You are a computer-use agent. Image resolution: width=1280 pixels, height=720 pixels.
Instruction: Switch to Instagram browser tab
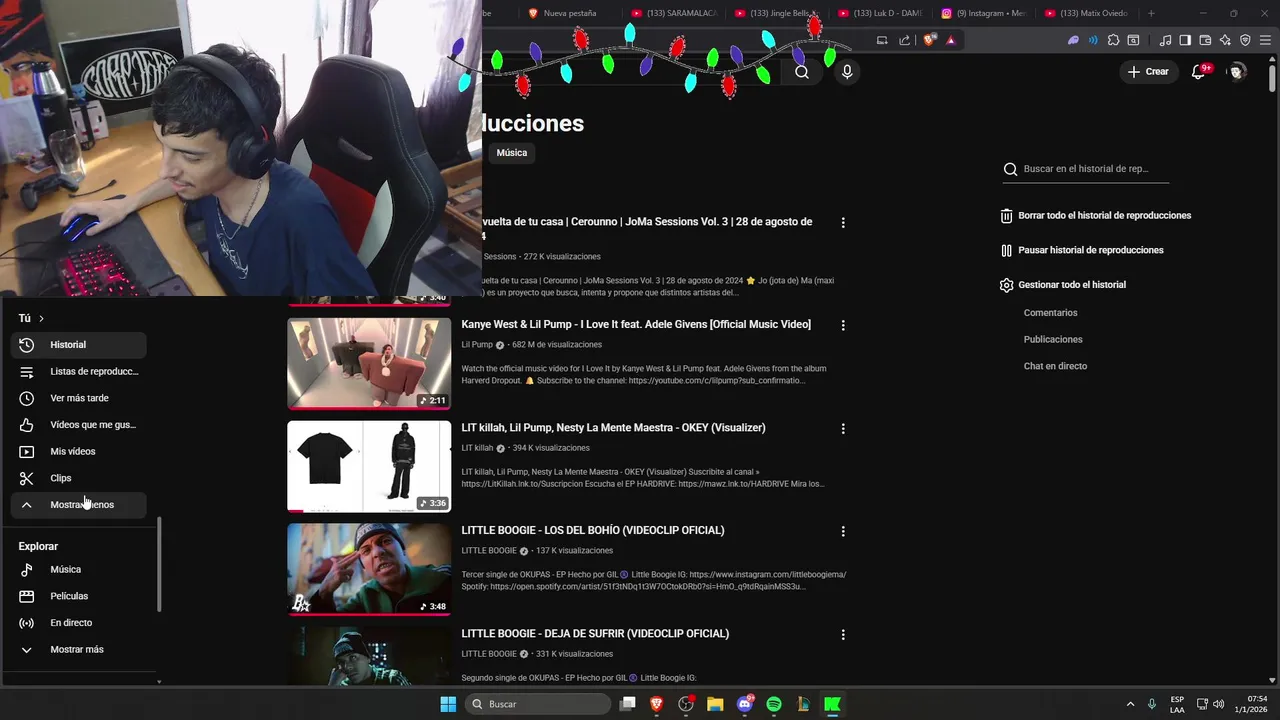[x=985, y=13]
